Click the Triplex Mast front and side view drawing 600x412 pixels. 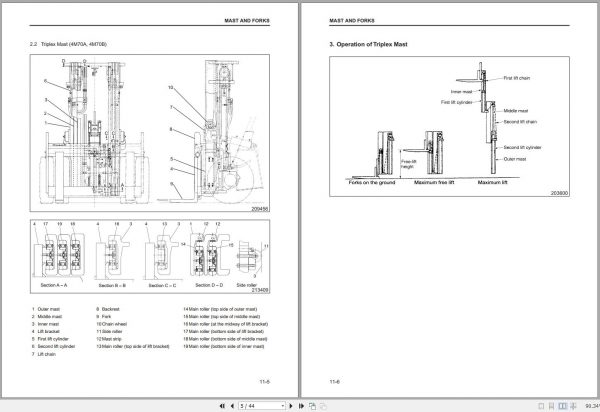coord(150,133)
